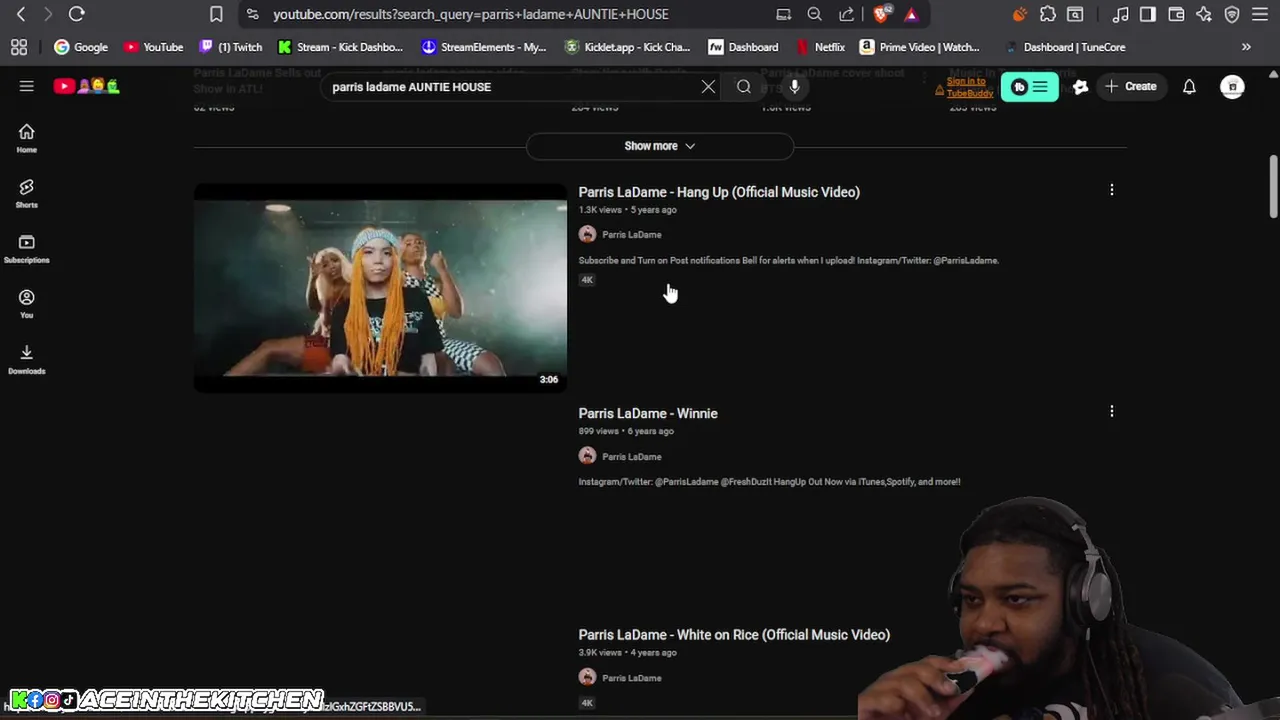Open Parris LaDame - Hang Up title
The image size is (1280, 720).
(x=719, y=192)
